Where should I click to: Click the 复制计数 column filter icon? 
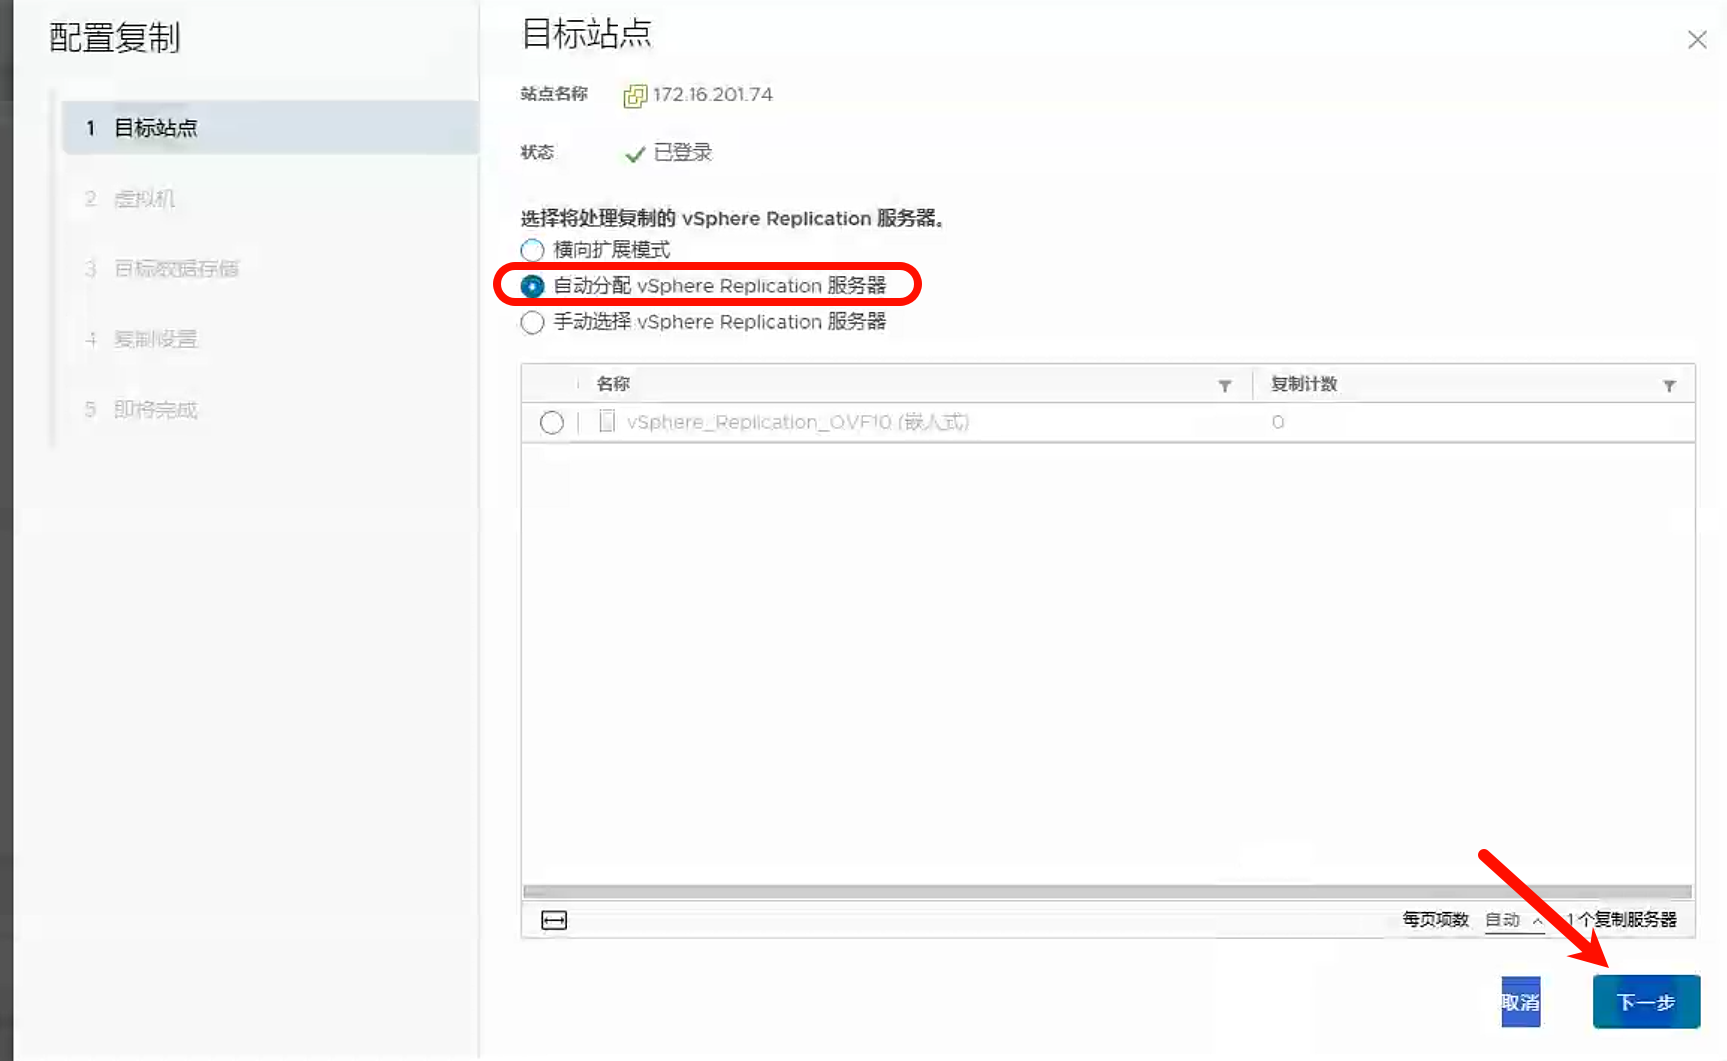click(1668, 386)
